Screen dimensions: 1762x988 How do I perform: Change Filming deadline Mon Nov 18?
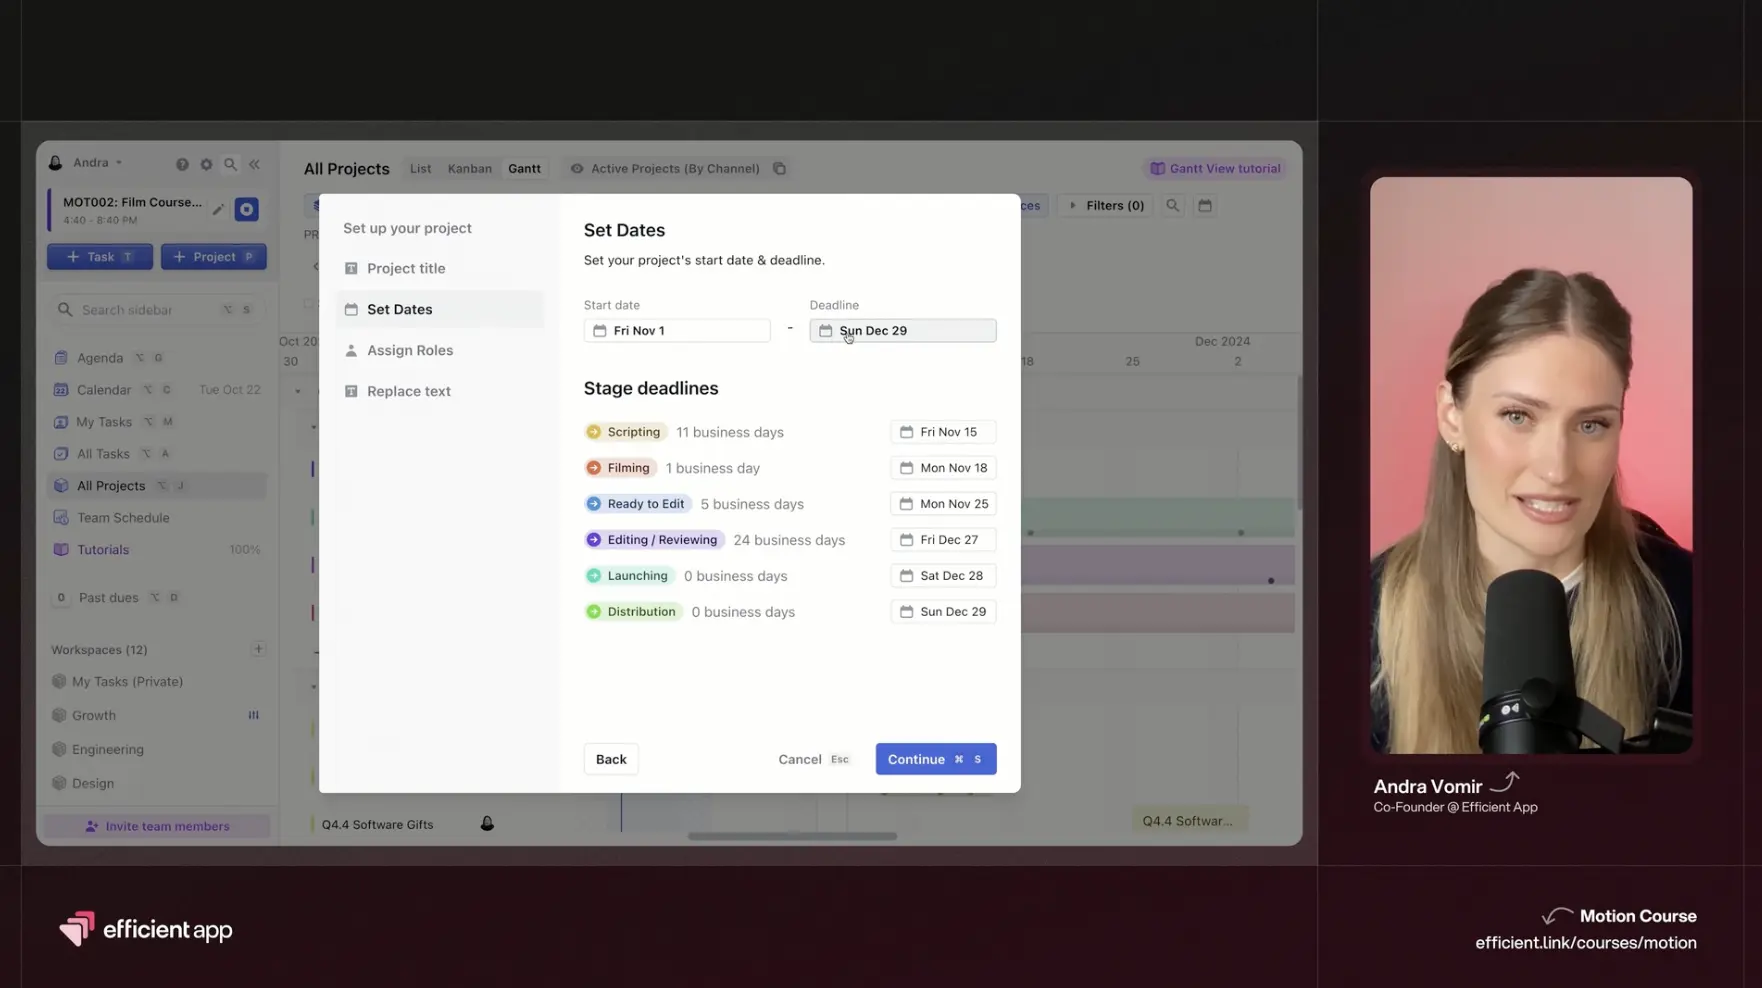(x=943, y=468)
